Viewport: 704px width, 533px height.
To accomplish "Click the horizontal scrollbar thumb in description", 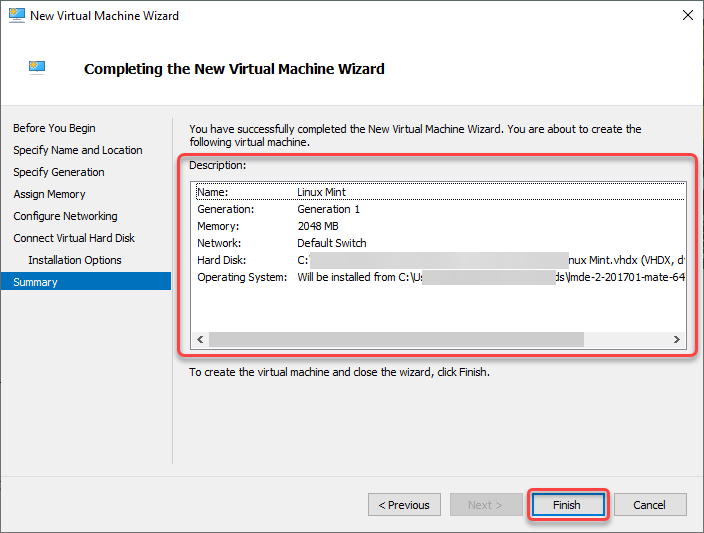I will click(x=396, y=339).
